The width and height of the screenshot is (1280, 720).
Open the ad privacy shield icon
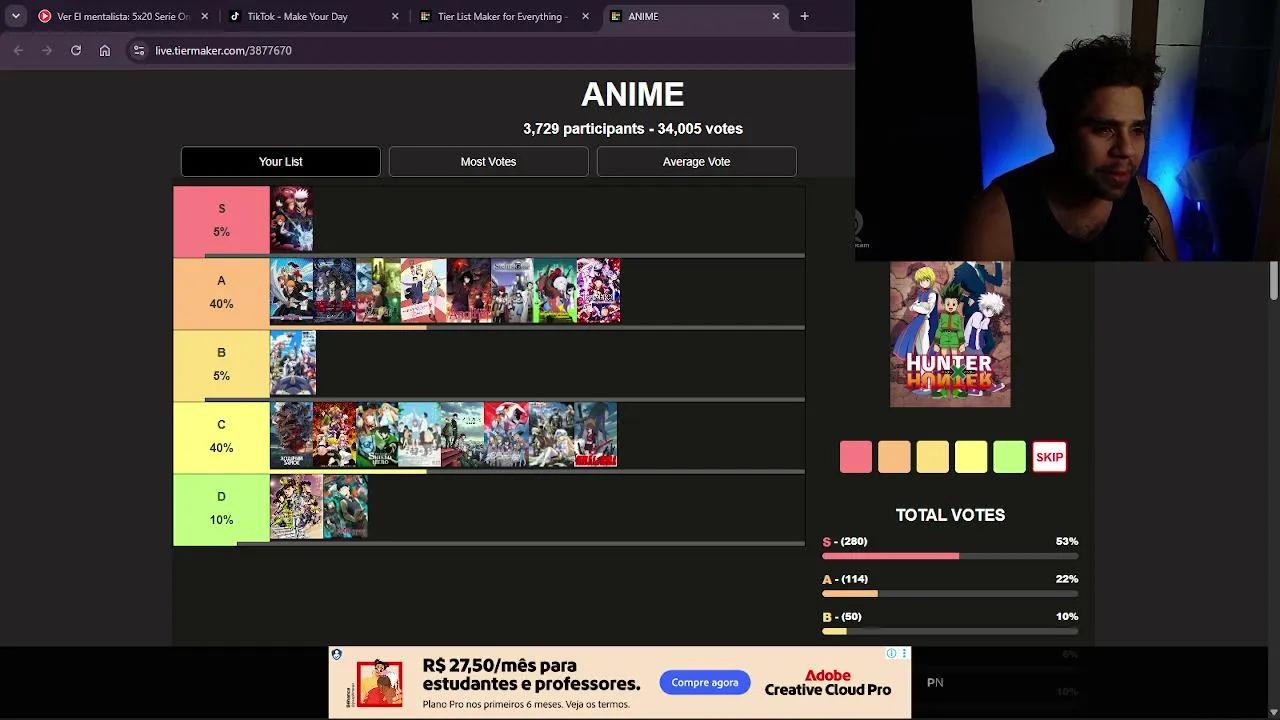pyautogui.click(x=336, y=654)
